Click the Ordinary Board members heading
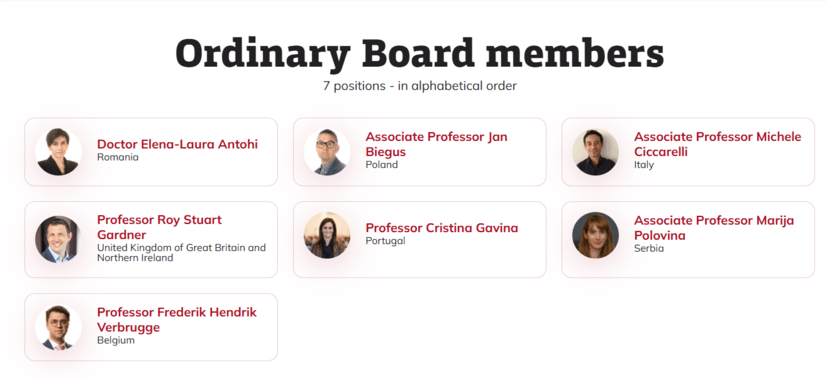Image resolution: width=827 pixels, height=380 pixels. (x=420, y=53)
